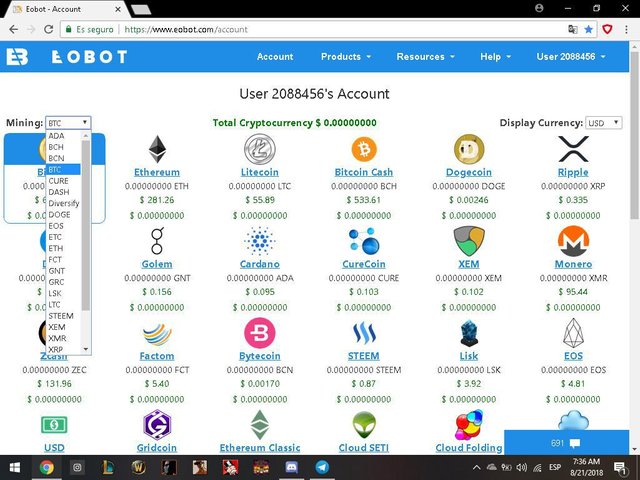The image size is (640, 480).
Task: Open the Gridcoin link
Action: tap(157, 448)
